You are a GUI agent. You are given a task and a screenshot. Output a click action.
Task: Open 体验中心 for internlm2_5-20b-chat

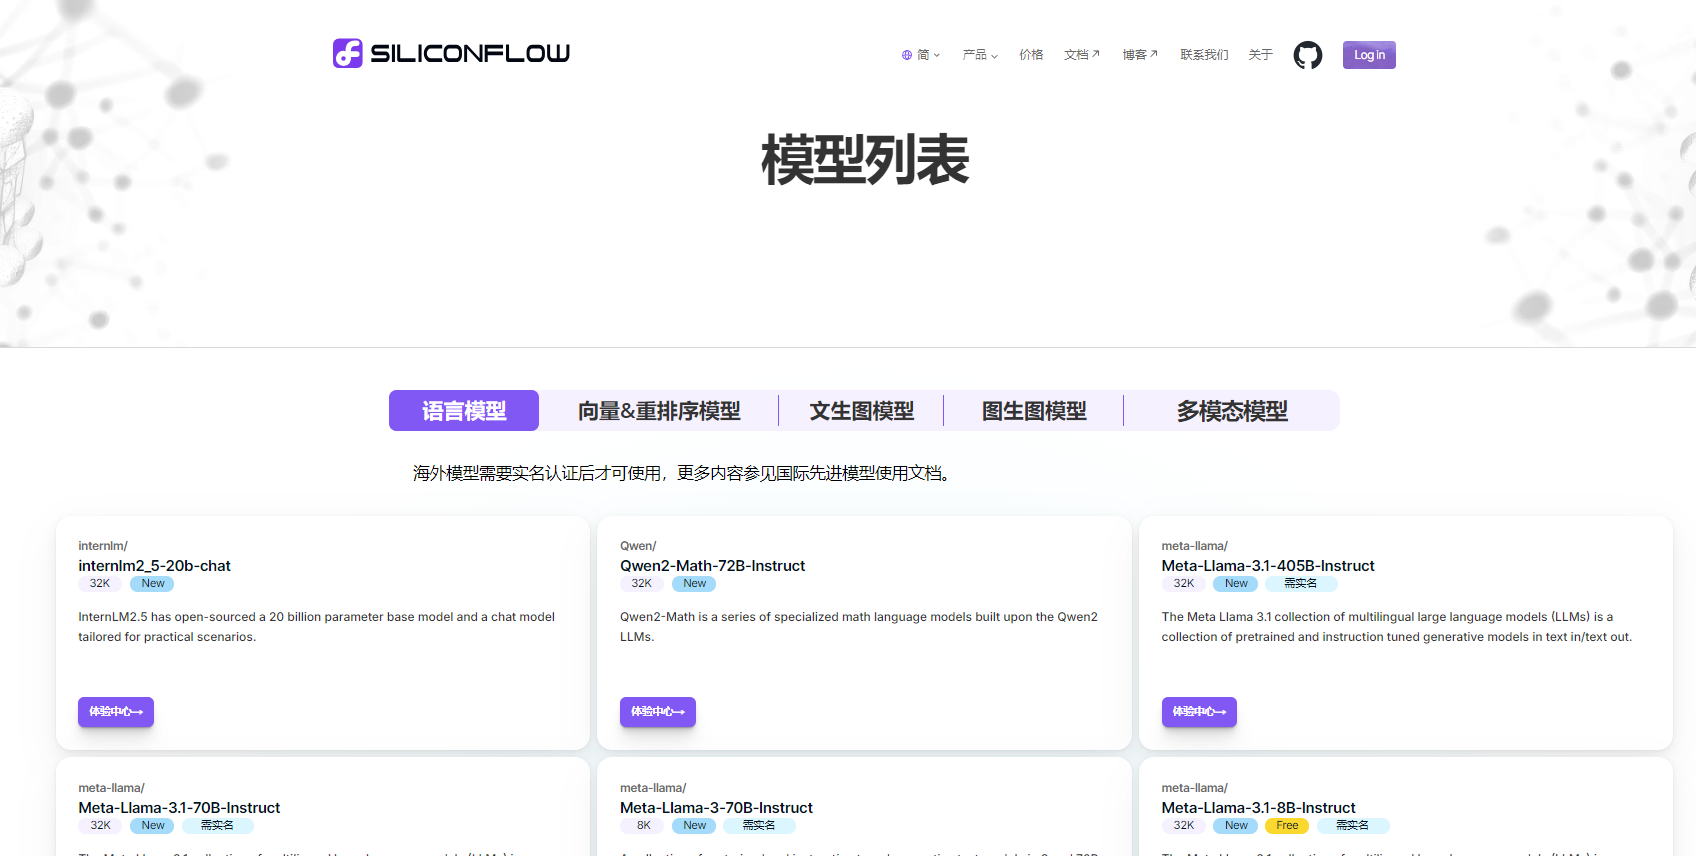pos(116,712)
